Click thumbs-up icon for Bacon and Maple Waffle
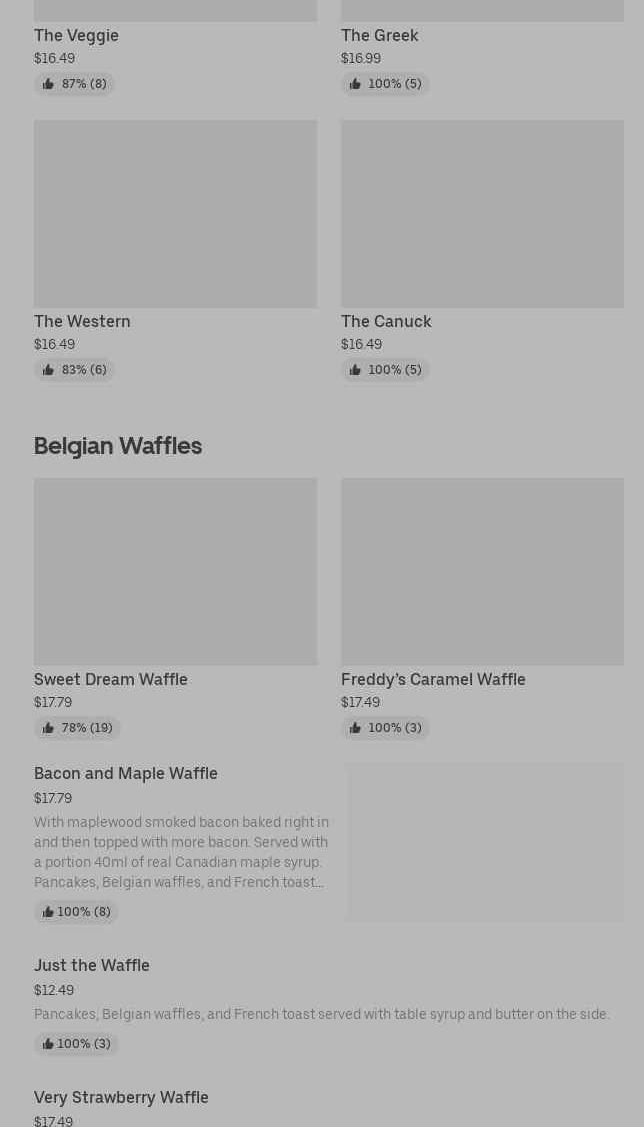644x1127 pixels. 48,912
